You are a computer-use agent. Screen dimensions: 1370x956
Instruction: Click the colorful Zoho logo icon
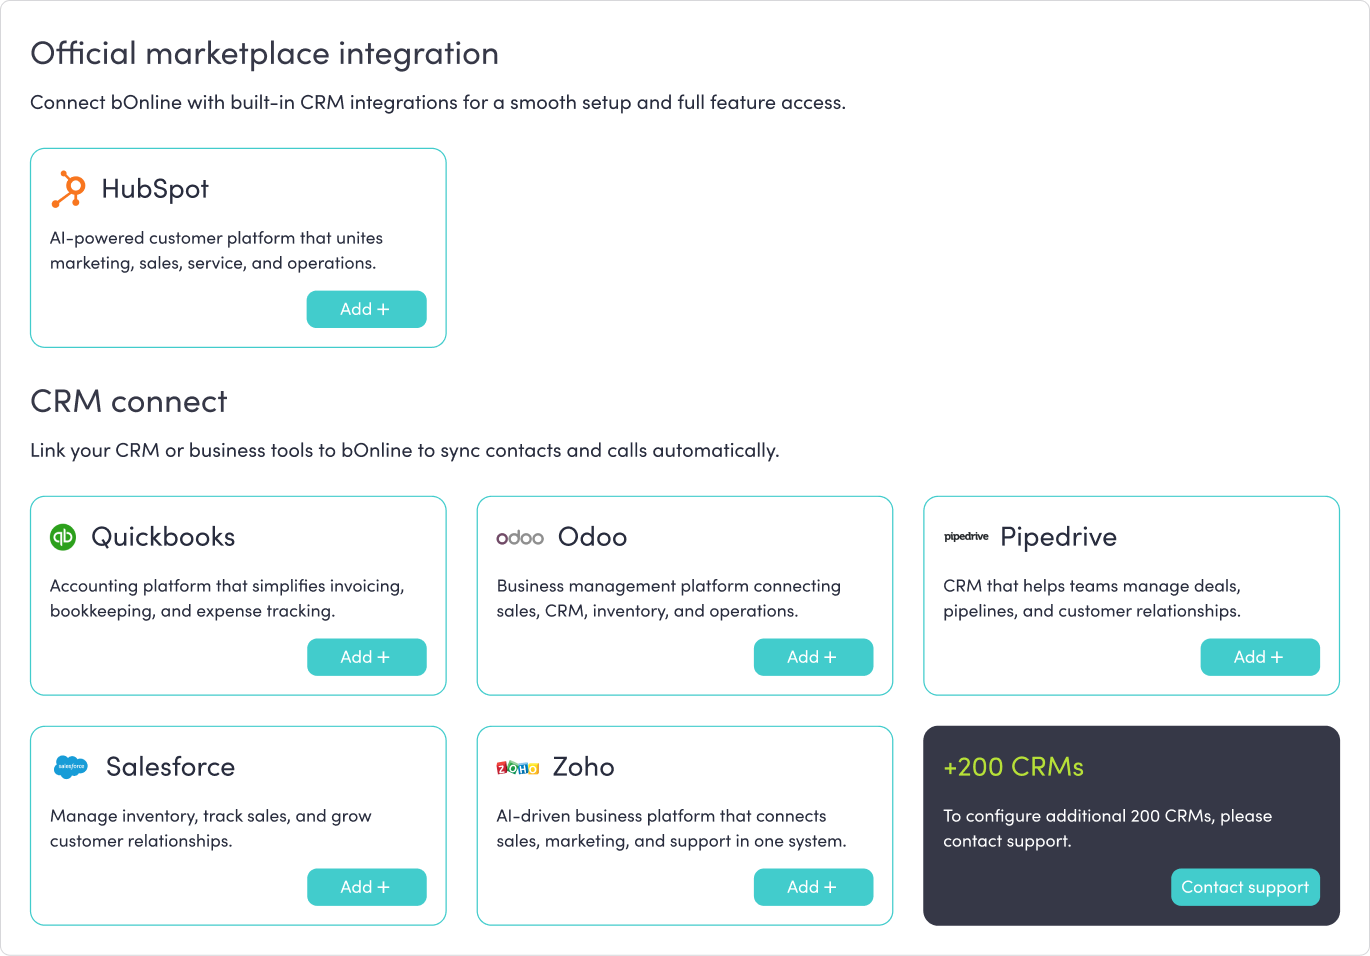pyautogui.click(x=518, y=768)
